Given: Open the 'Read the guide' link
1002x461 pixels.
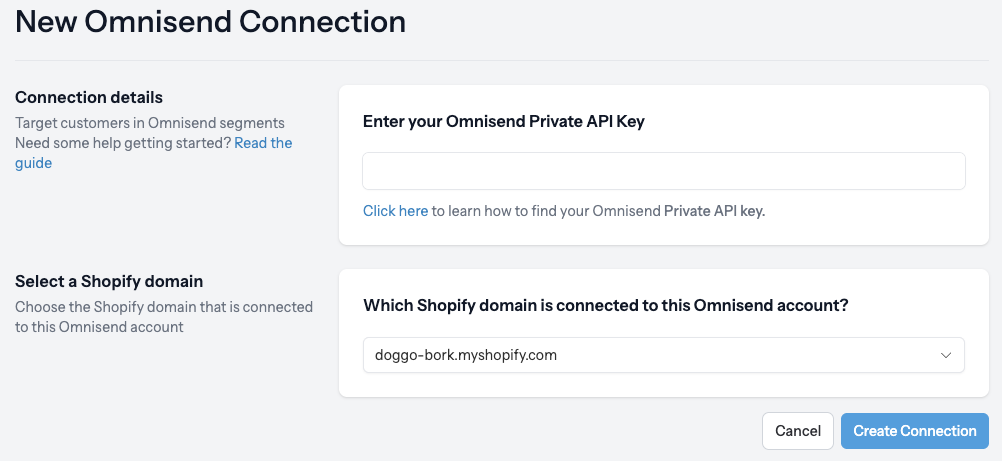Looking at the screenshot, I should coord(153,153).
